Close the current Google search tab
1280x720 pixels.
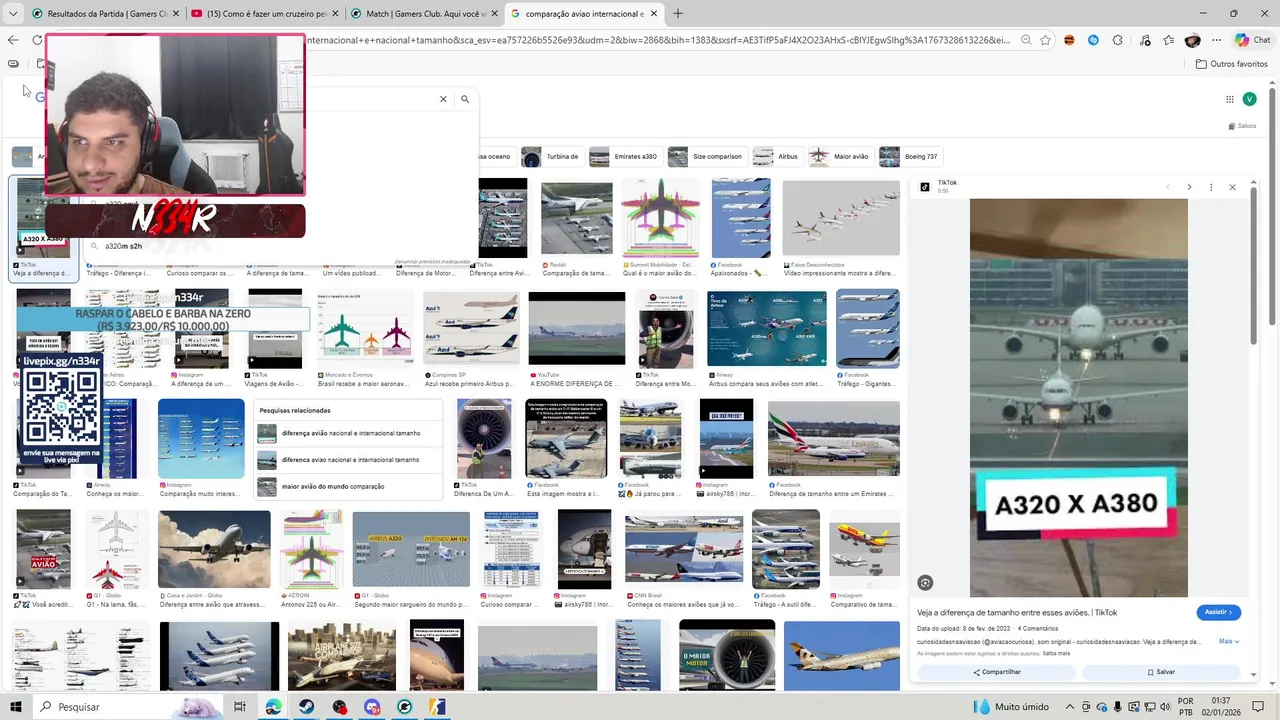654,13
